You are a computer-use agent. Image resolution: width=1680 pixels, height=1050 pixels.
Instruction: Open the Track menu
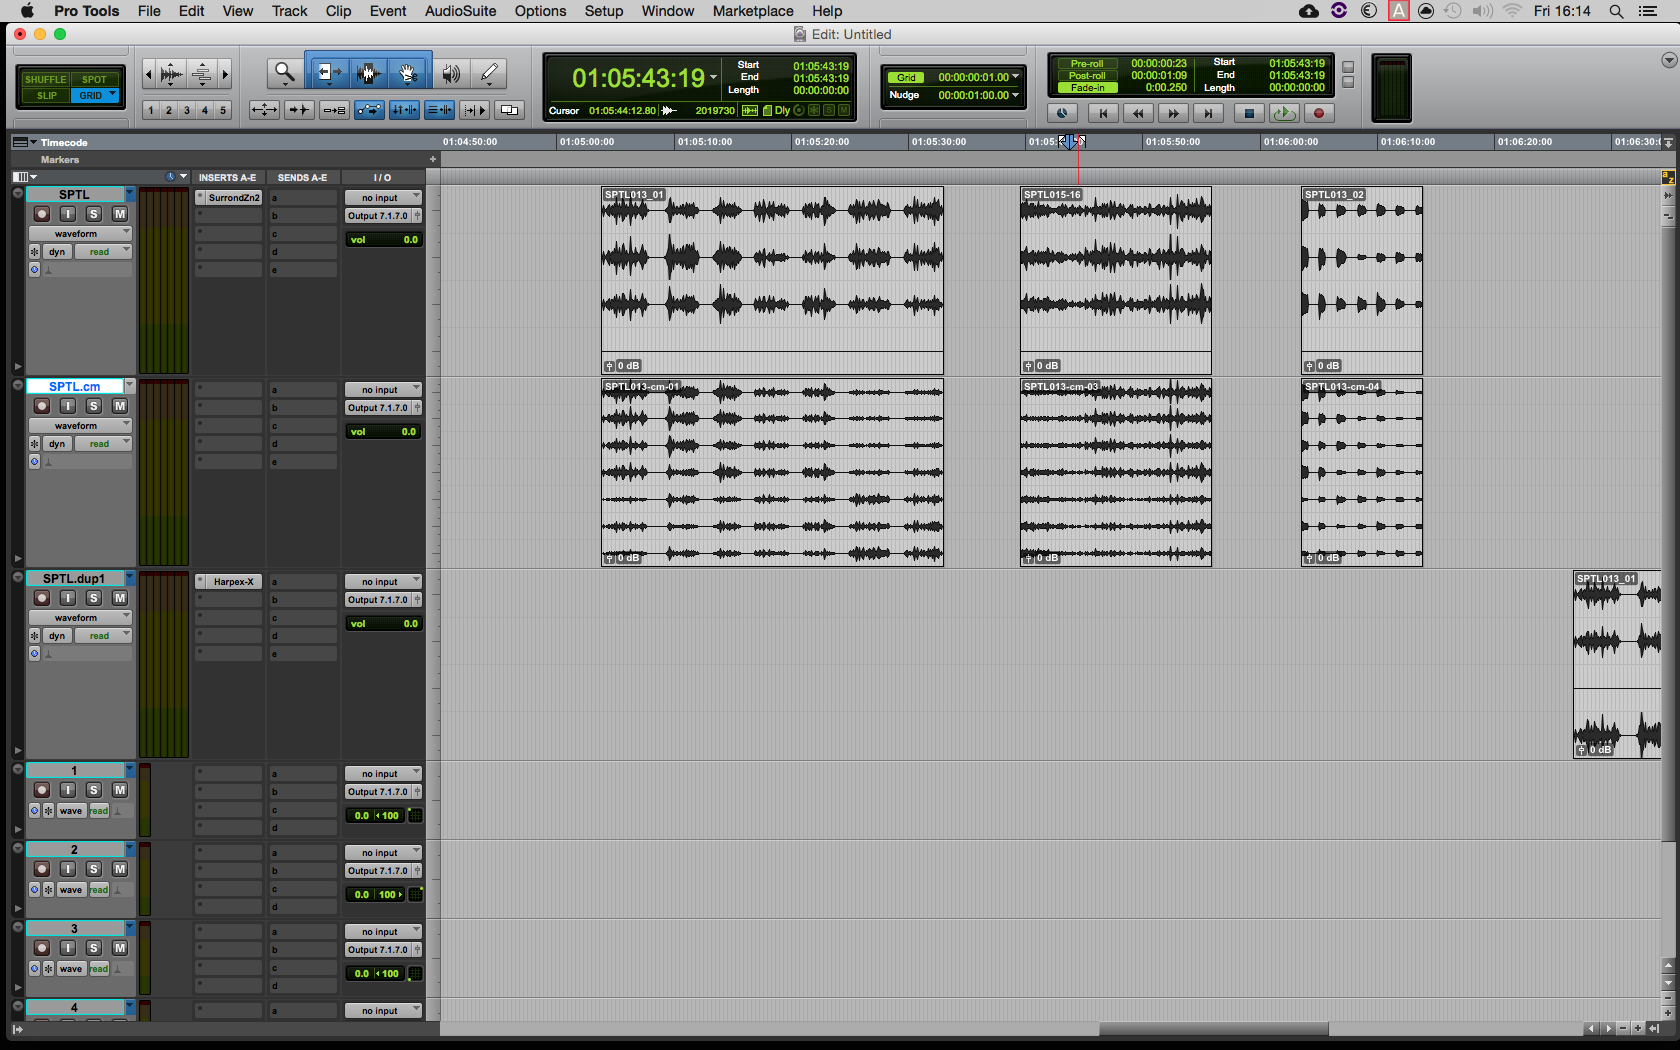point(289,11)
